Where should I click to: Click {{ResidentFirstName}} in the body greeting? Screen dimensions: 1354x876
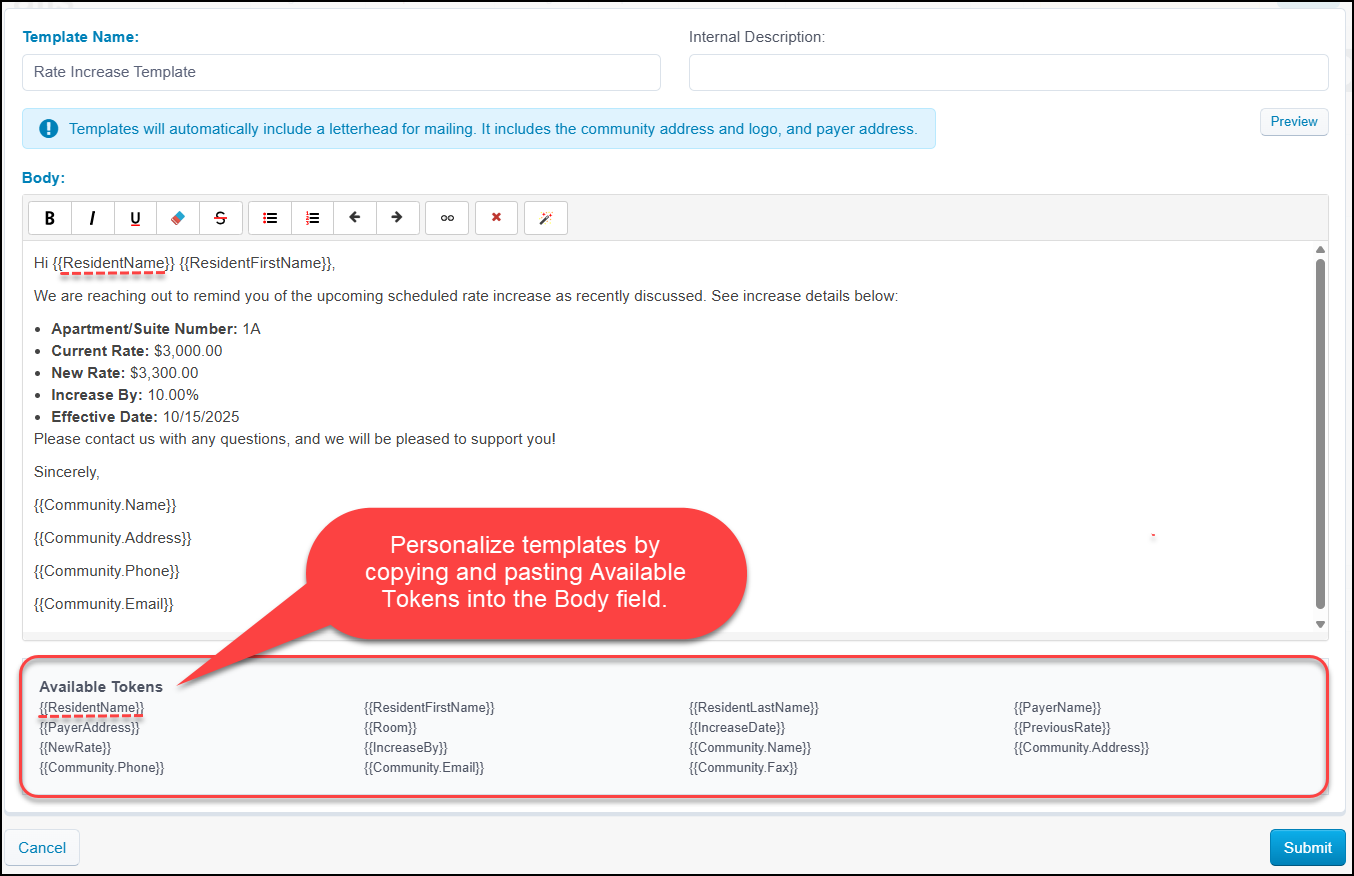[255, 263]
